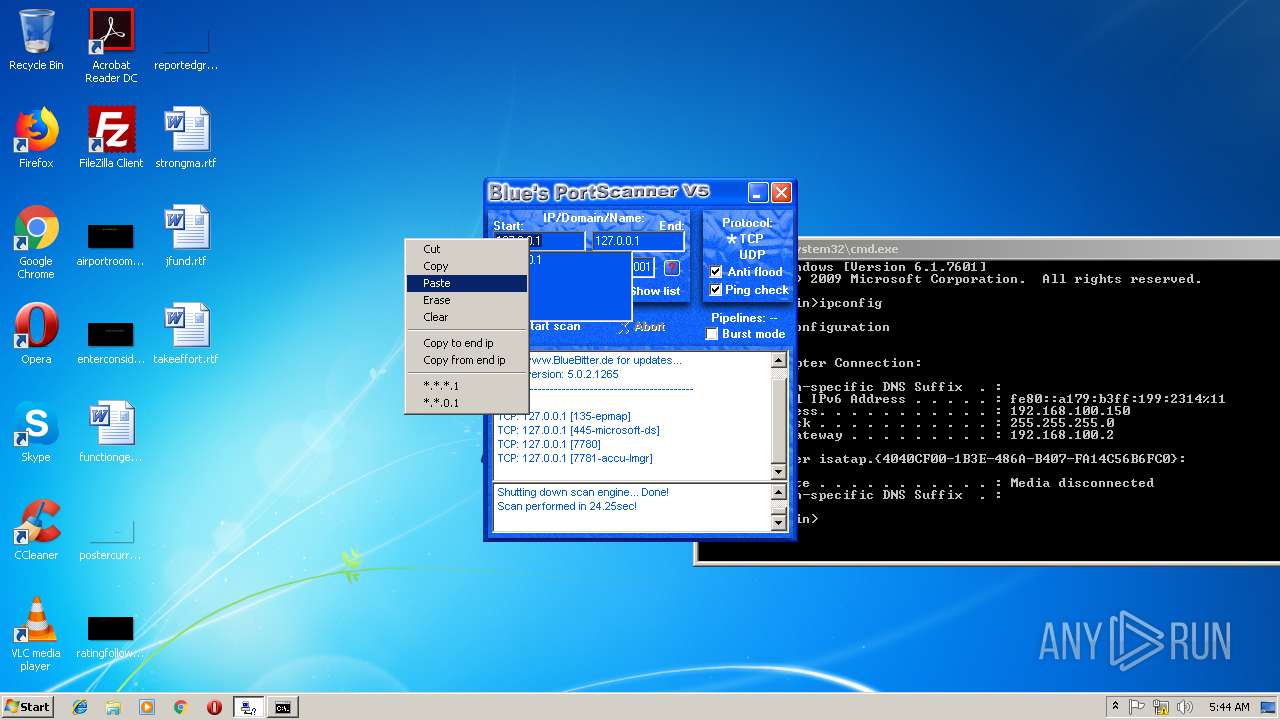Select the TCP protocol option
The image size is (1280, 720).
745,239
